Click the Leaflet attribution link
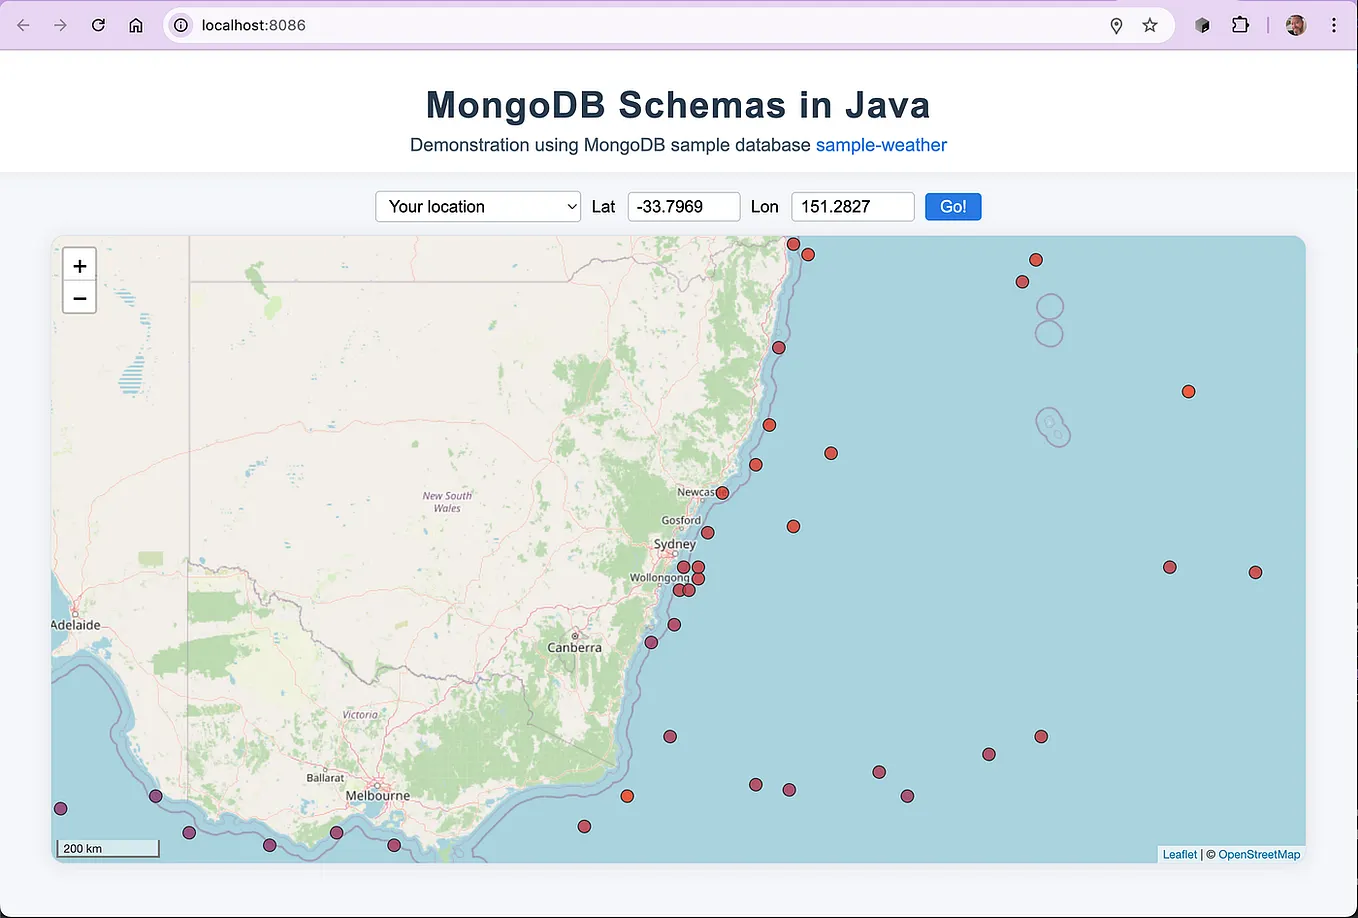Viewport: 1358px width, 918px height. 1179,854
